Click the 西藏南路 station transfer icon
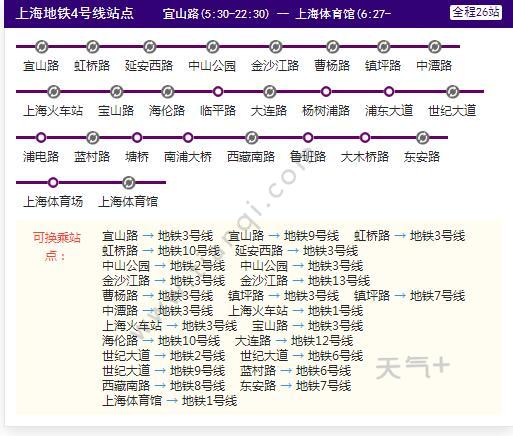The width and height of the screenshot is (513, 436). [251, 137]
